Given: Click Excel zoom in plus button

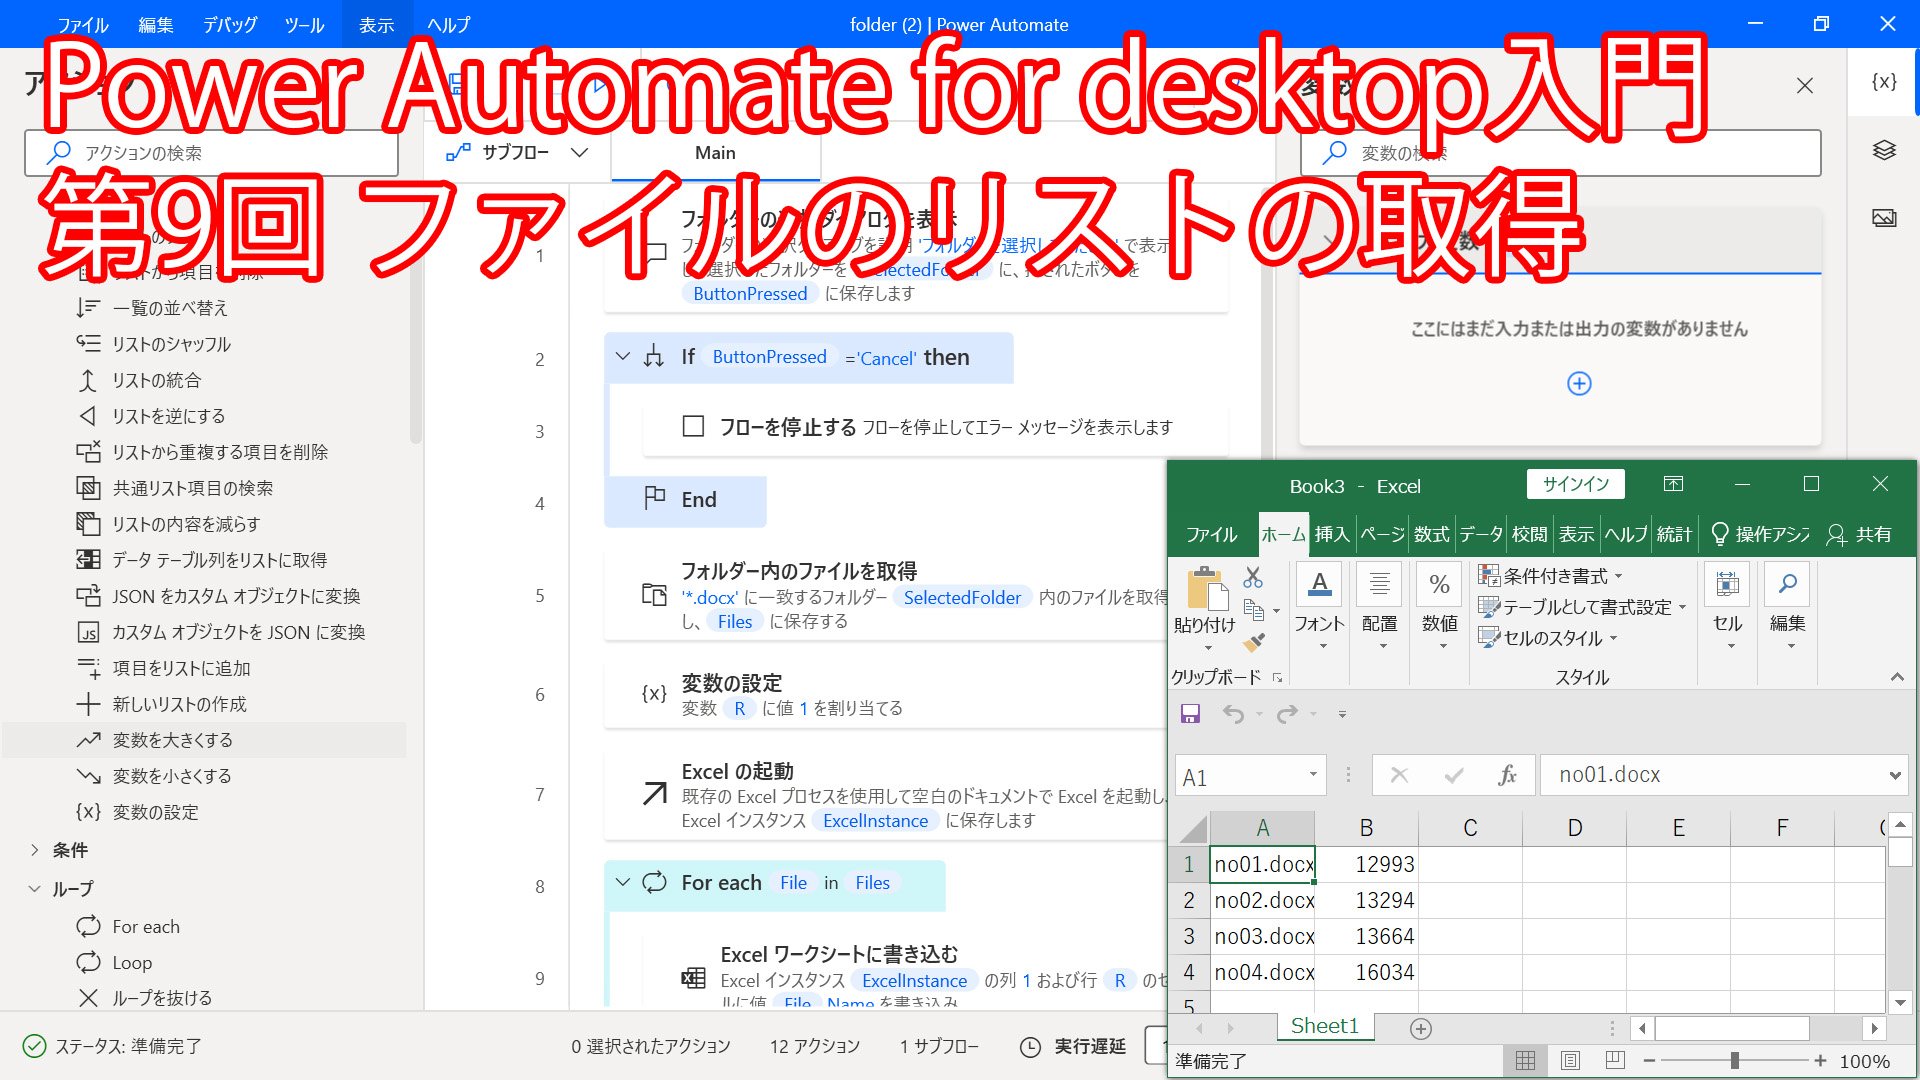Looking at the screenshot, I should pyautogui.click(x=1820, y=1061).
